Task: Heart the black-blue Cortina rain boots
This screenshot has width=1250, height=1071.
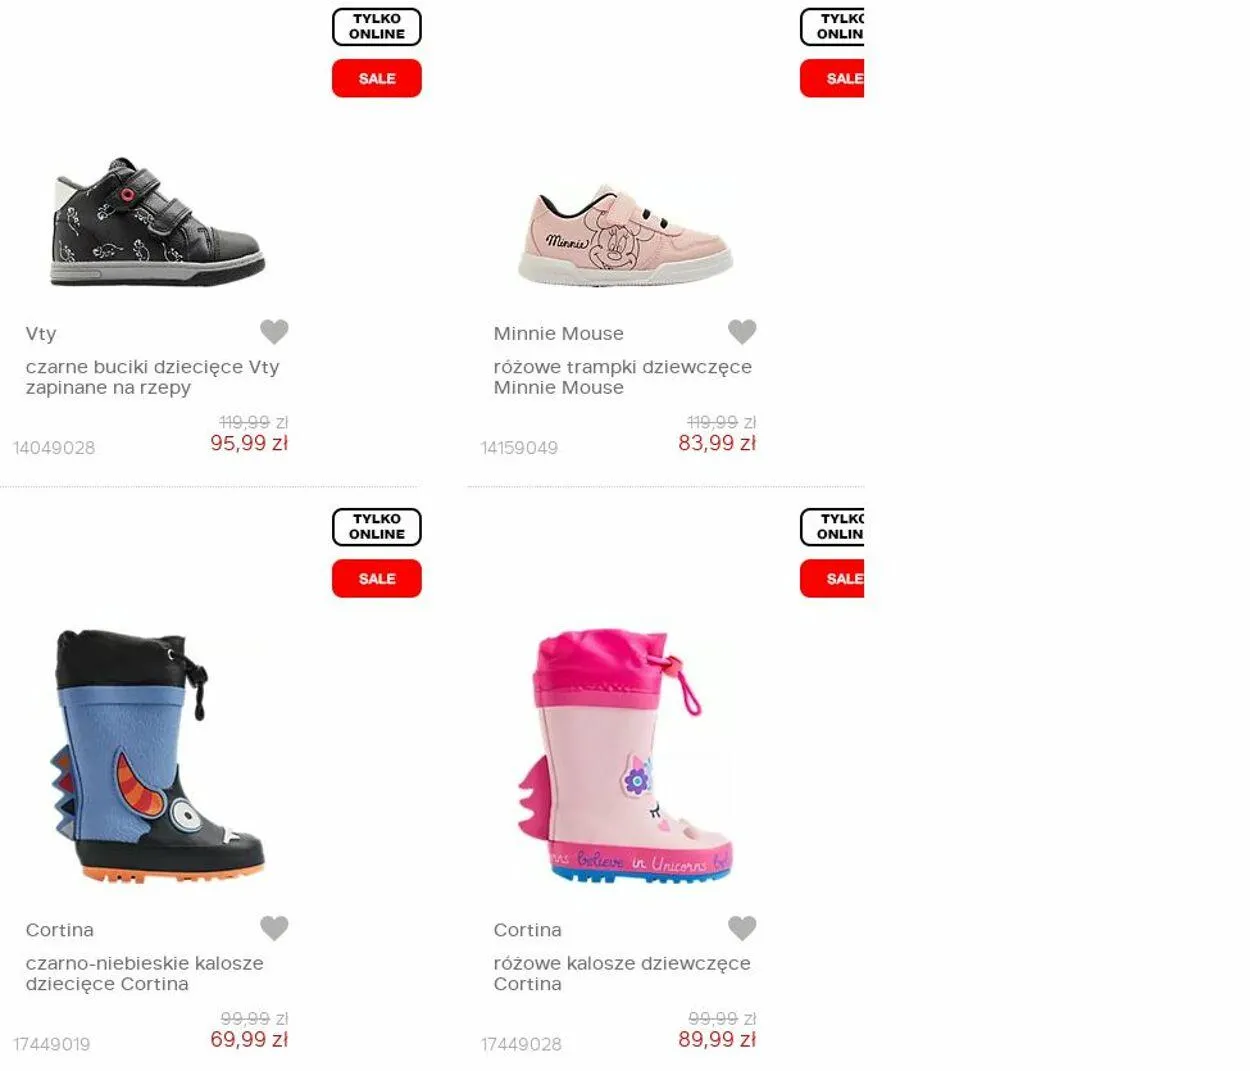Action: [x=274, y=928]
